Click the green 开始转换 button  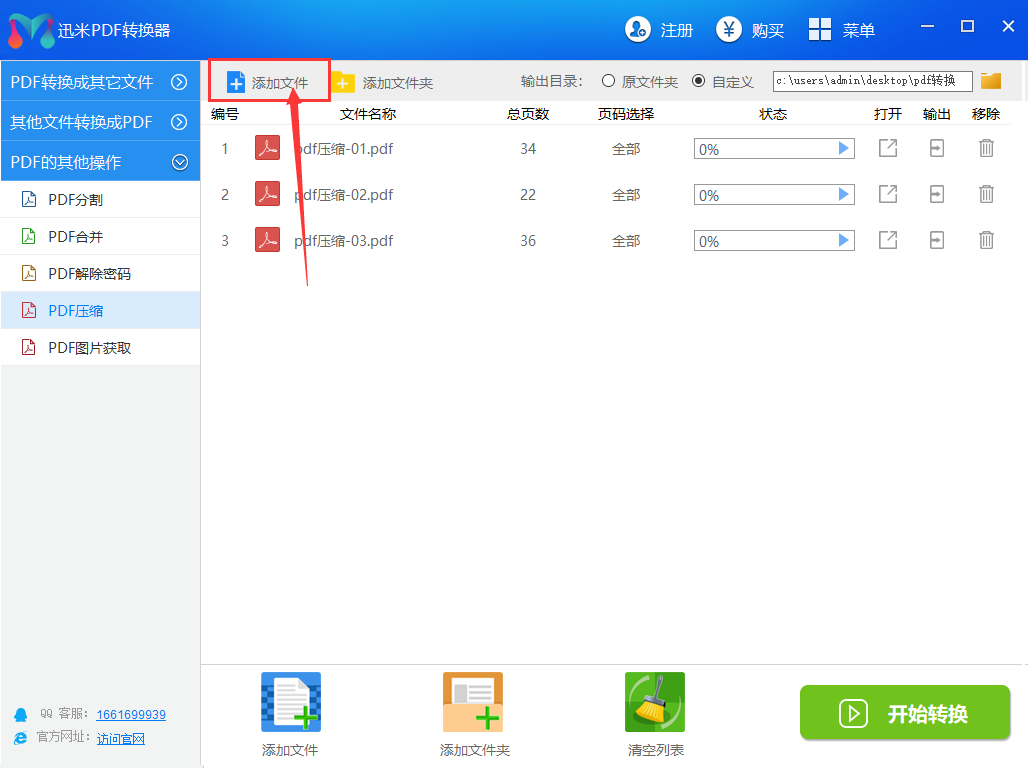pyautogui.click(x=905, y=713)
